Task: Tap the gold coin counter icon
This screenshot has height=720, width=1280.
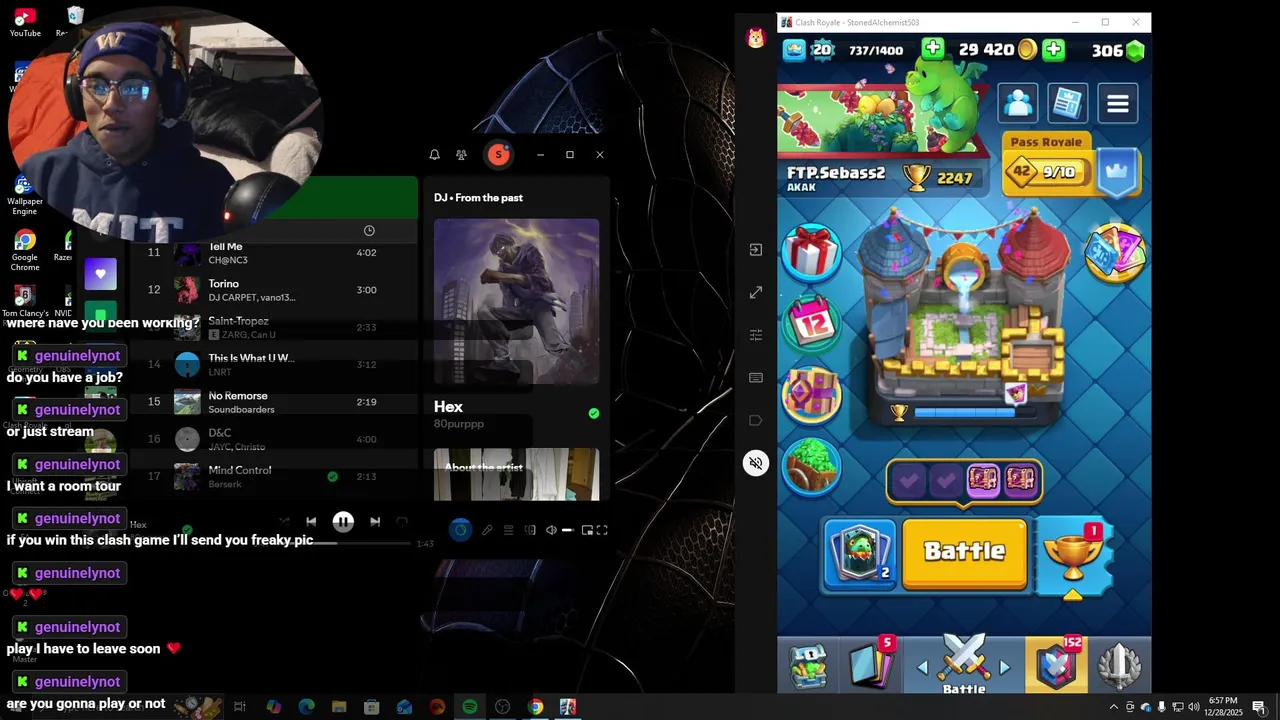Action: pos(1027,50)
